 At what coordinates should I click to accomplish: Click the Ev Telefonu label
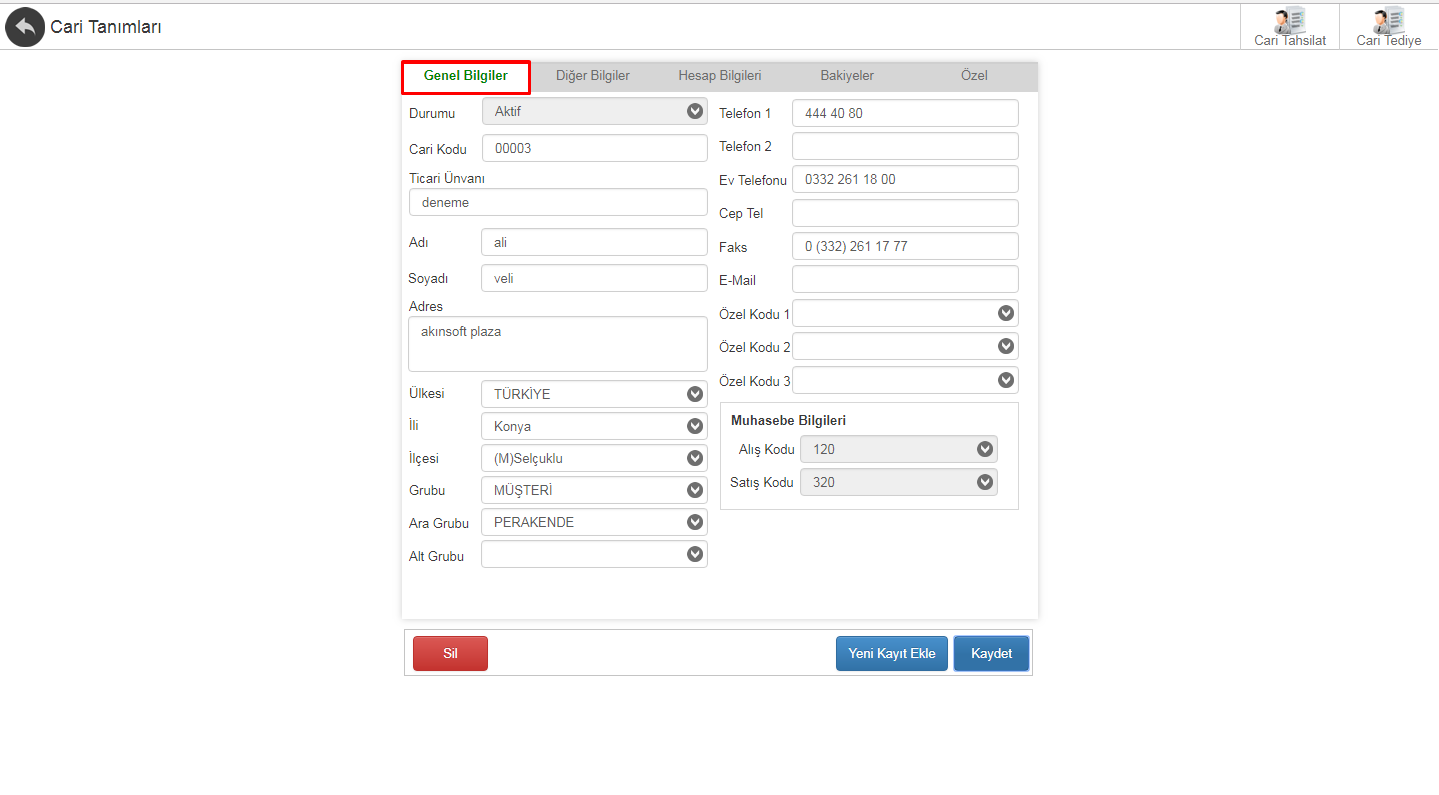(753, 180)
